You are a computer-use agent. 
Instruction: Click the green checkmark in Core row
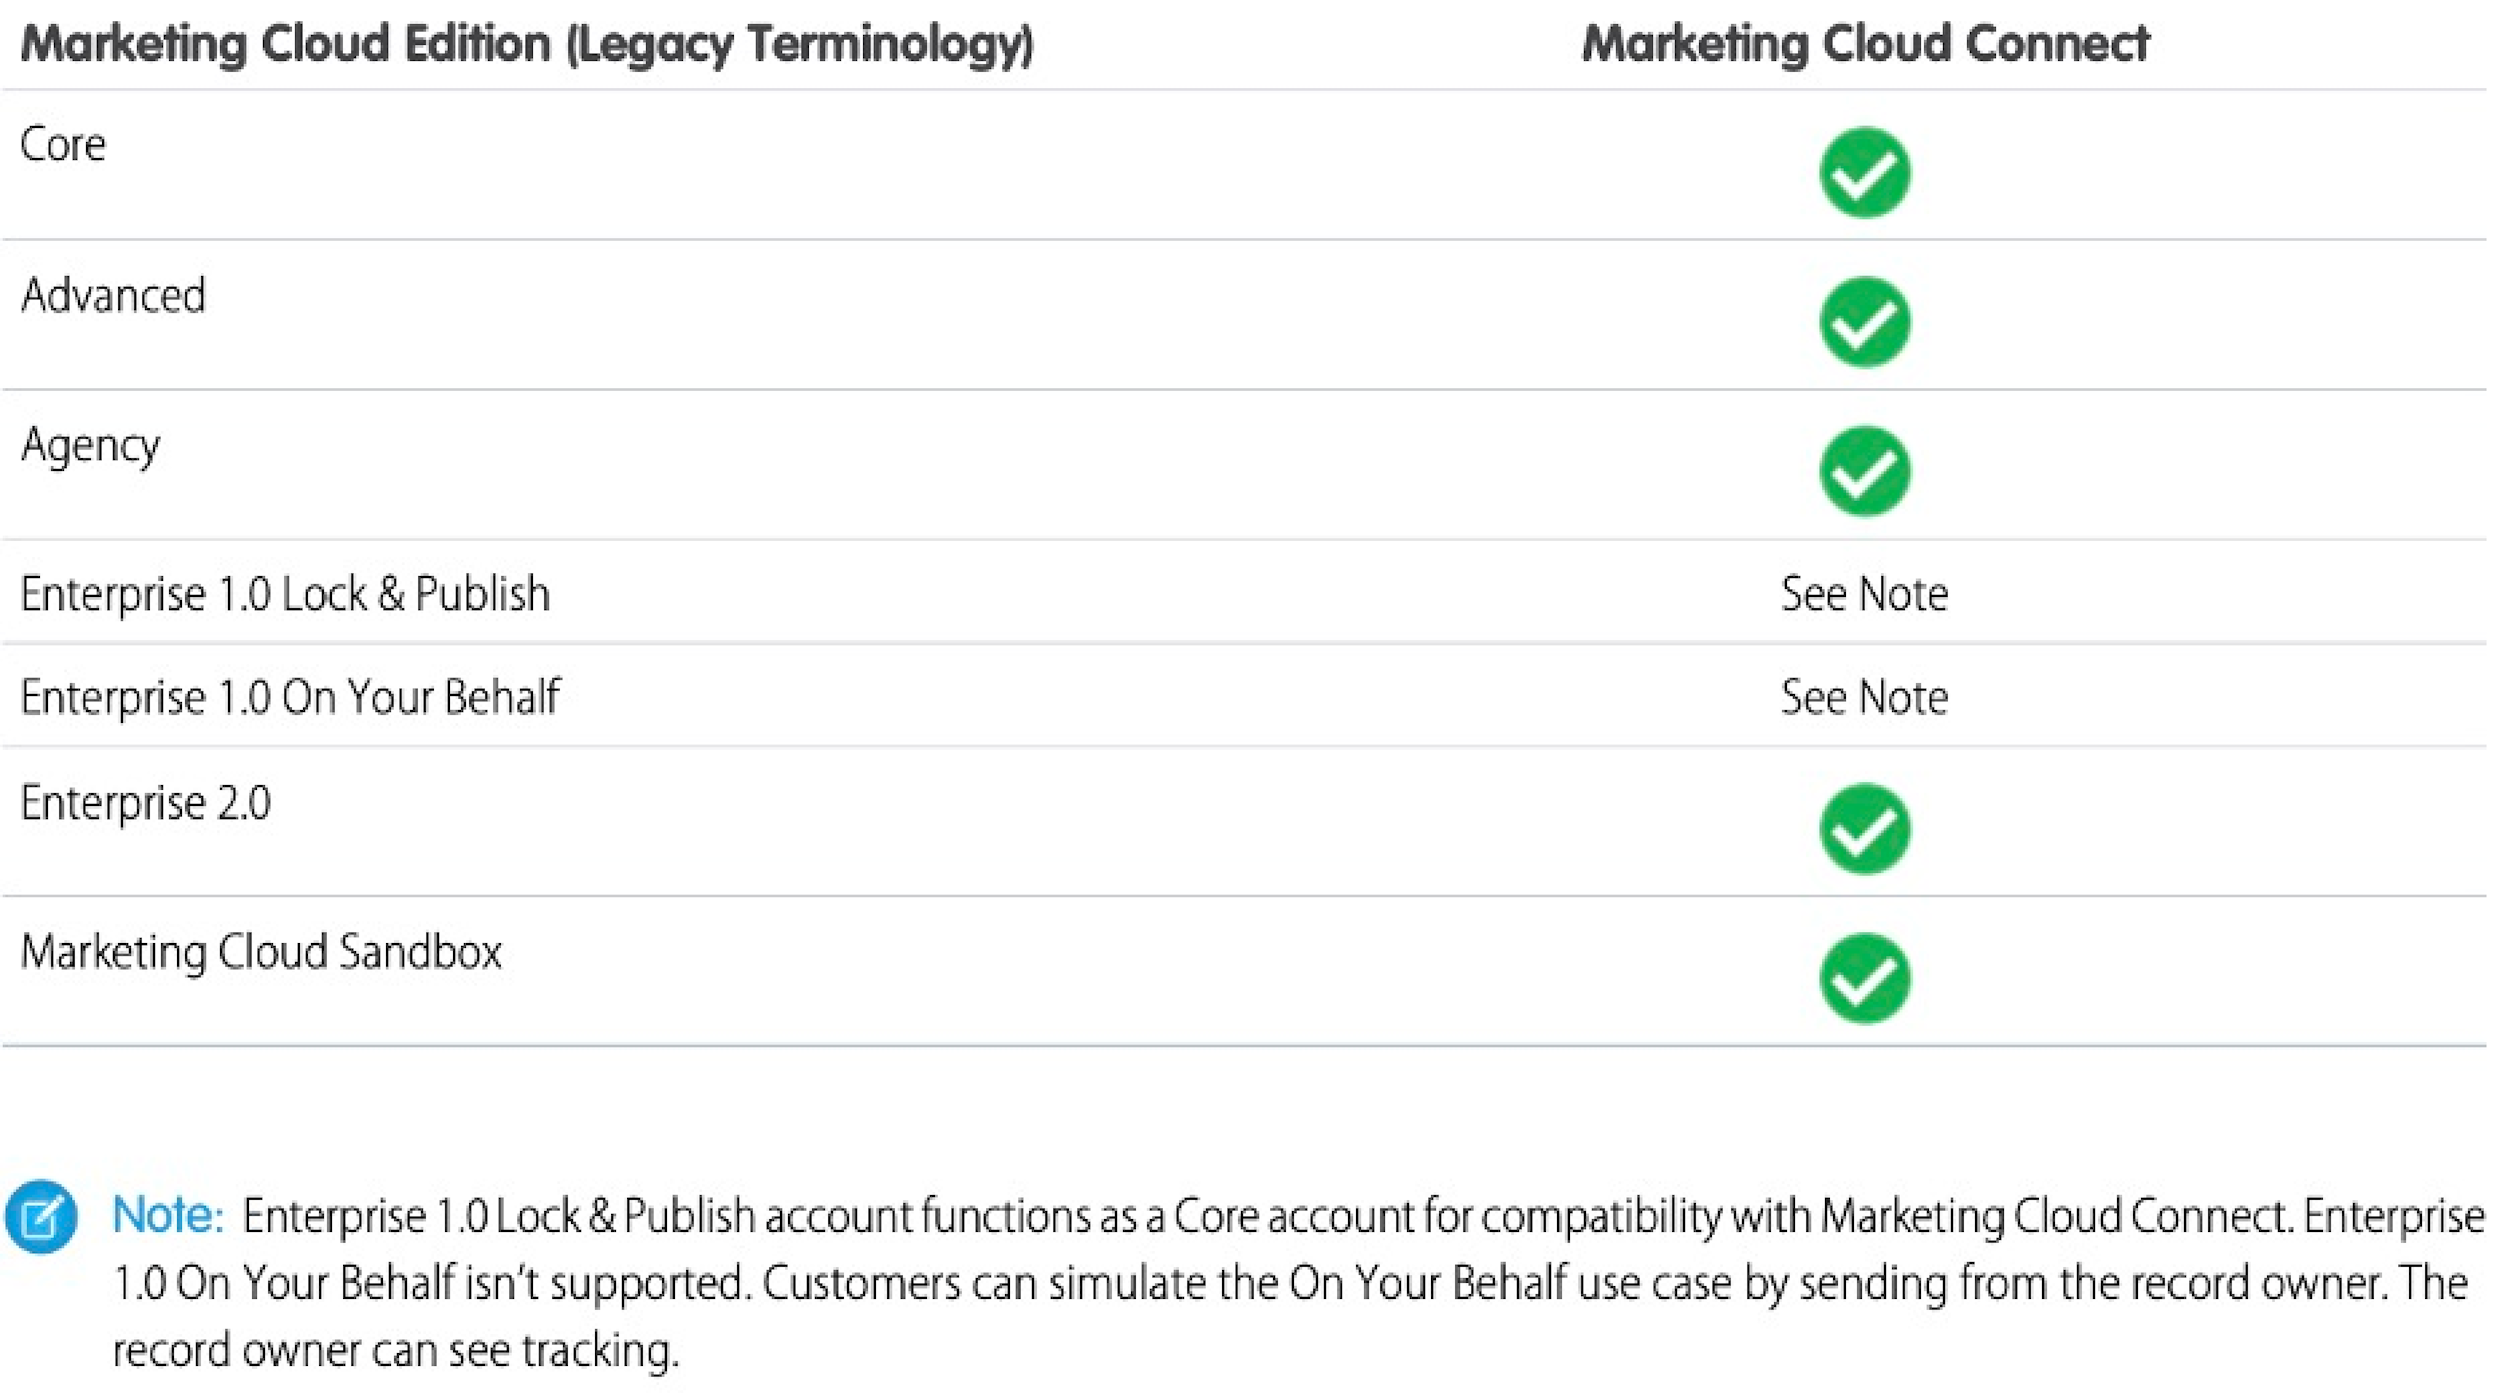pyautogui.click(x=1864, y=172)
